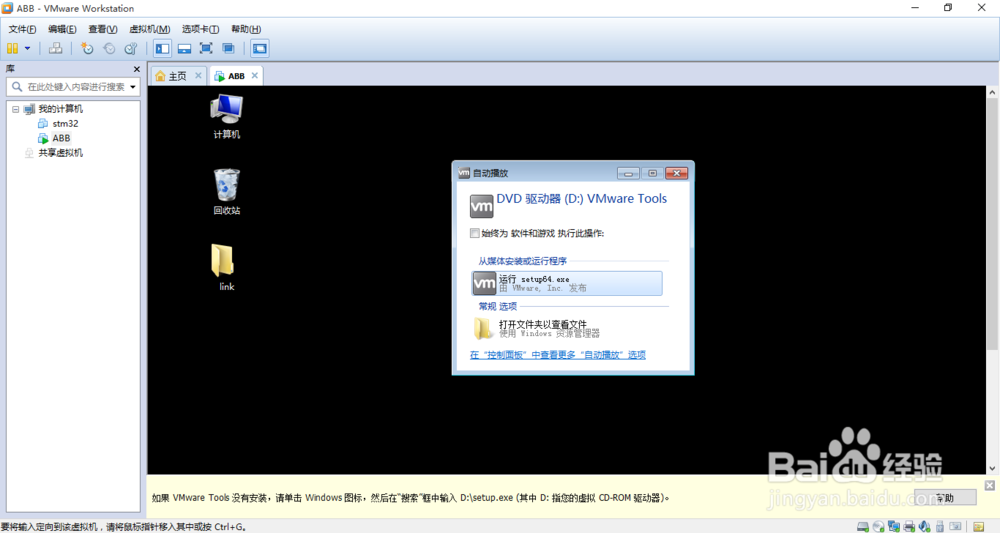Open the 编辑(E) menu
This screenshot has height=533, width=1000.
coord(62,29)
